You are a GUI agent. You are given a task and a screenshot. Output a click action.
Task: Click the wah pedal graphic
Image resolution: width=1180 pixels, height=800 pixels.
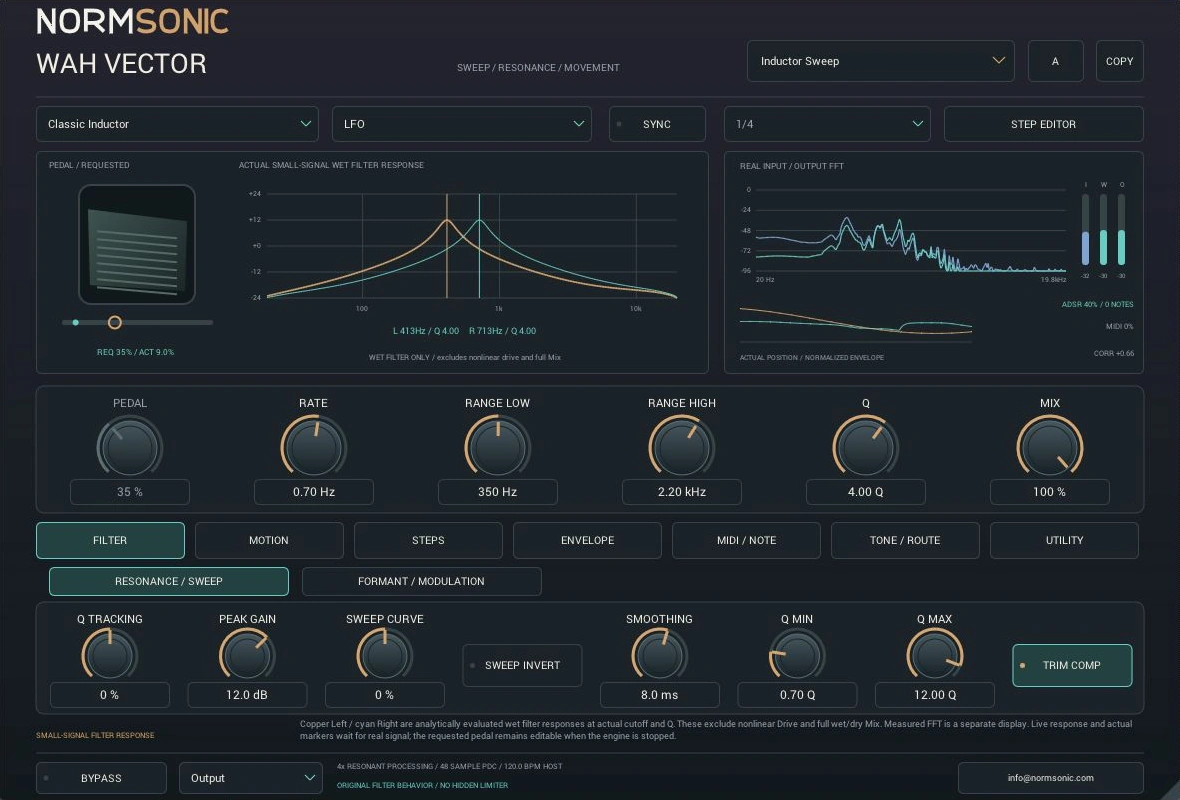tap(137, 245)
